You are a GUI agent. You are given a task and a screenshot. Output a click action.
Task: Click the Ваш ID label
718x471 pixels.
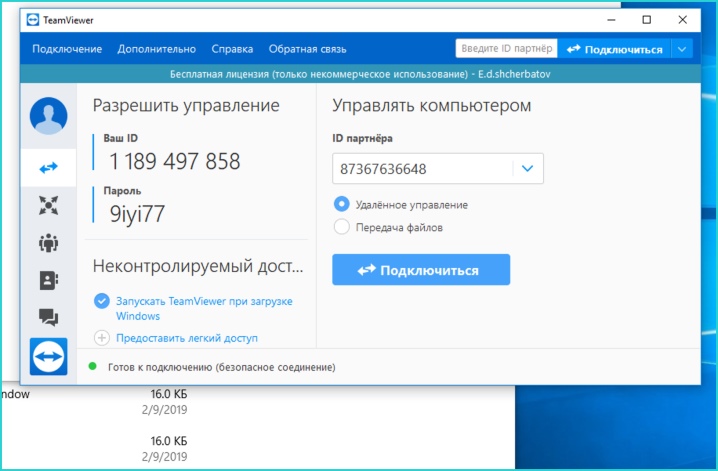[x=120, y=138]
